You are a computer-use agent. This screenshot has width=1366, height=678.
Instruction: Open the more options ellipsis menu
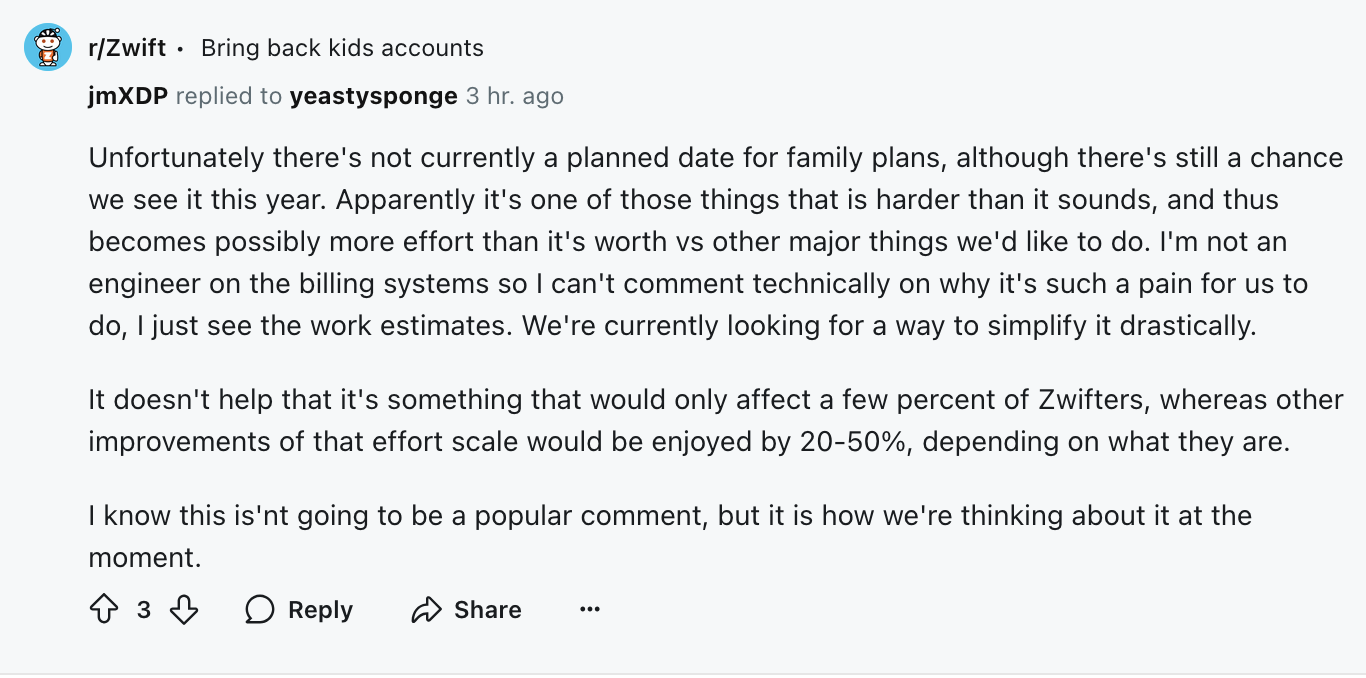(x=590, y=609)
